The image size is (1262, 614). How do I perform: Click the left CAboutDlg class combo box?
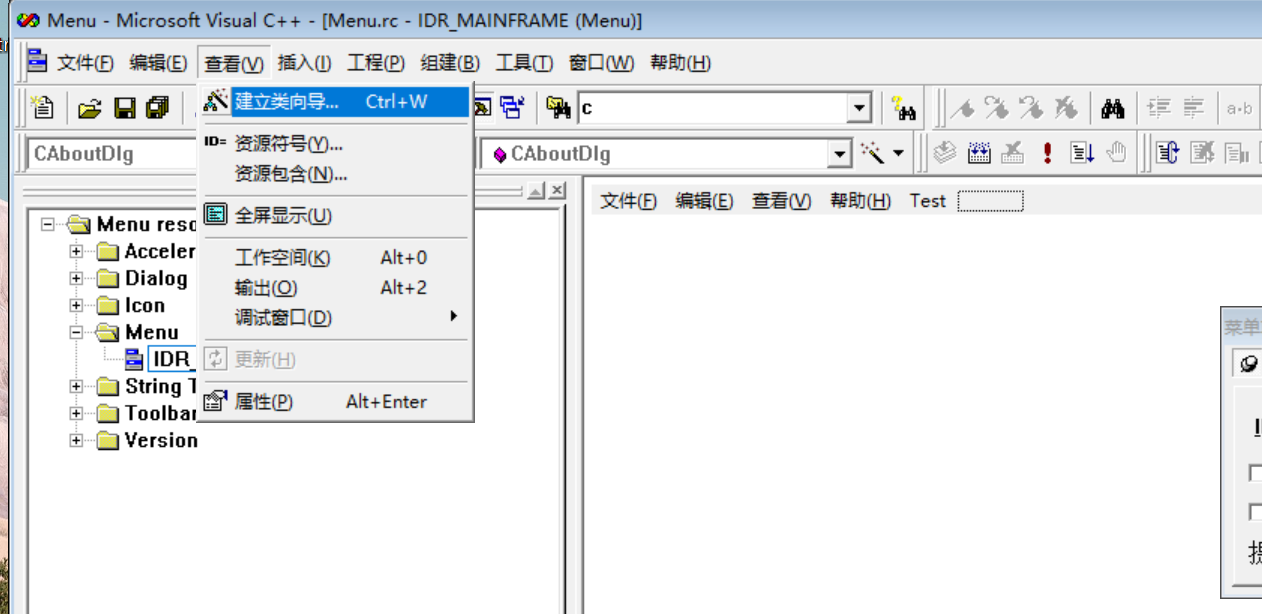coord(113,154)
